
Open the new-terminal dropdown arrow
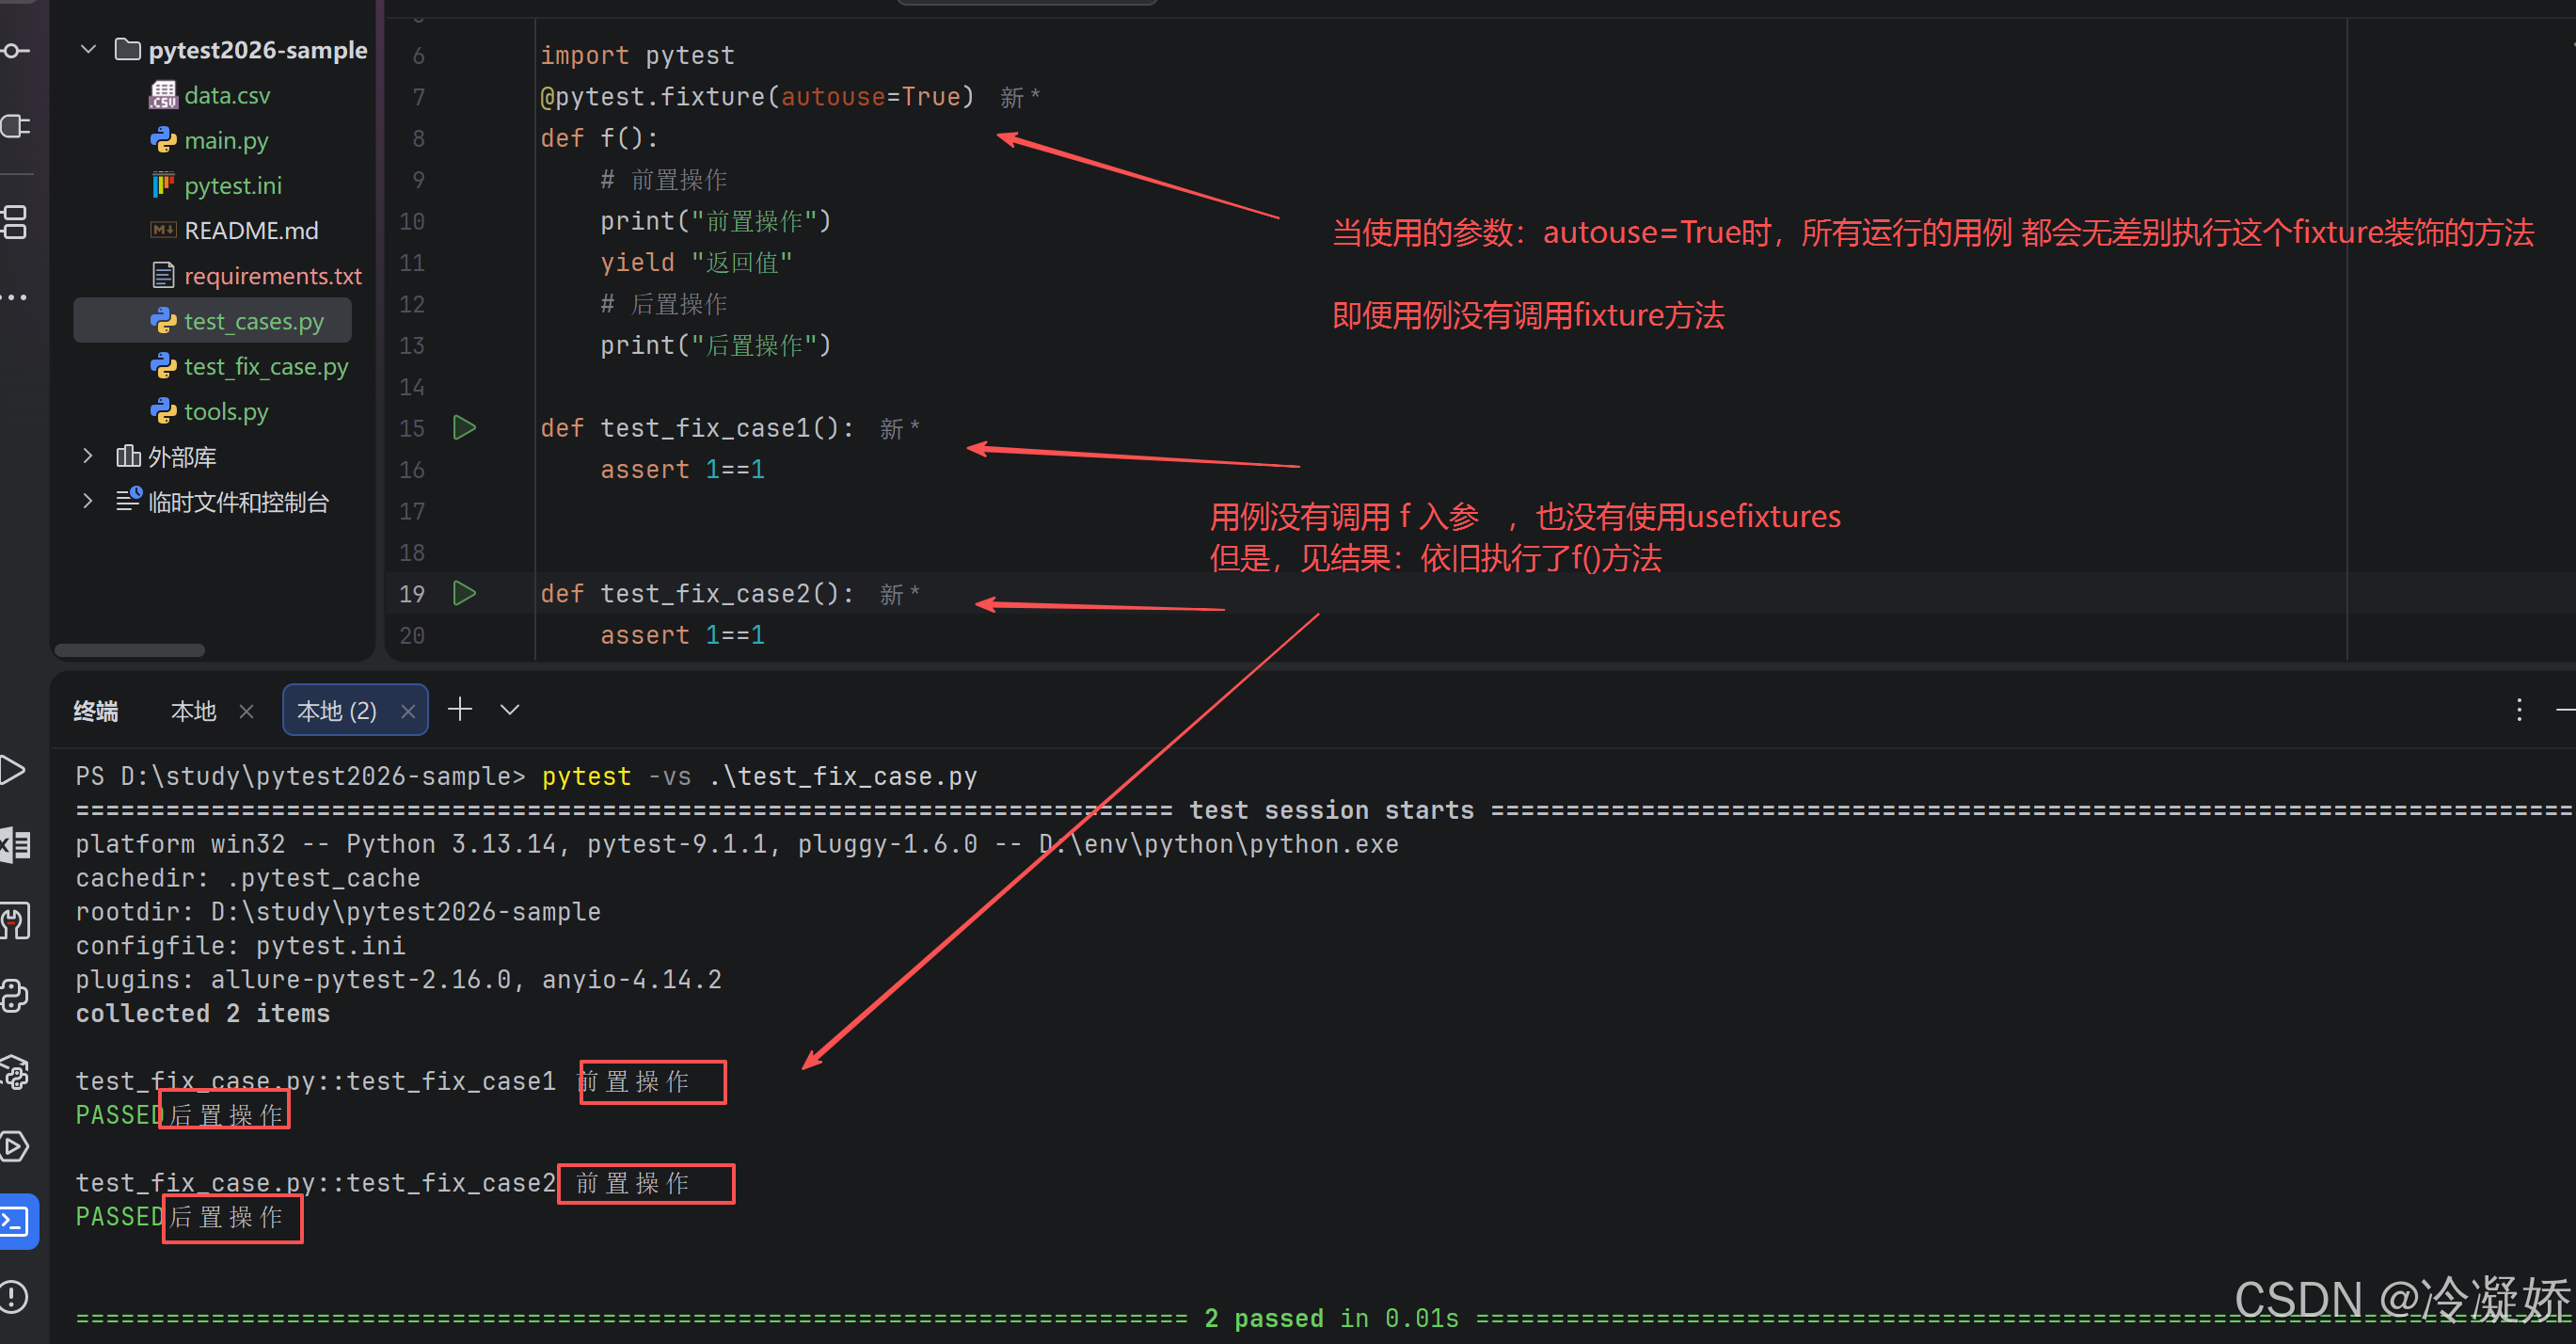[x=510, y=710]
